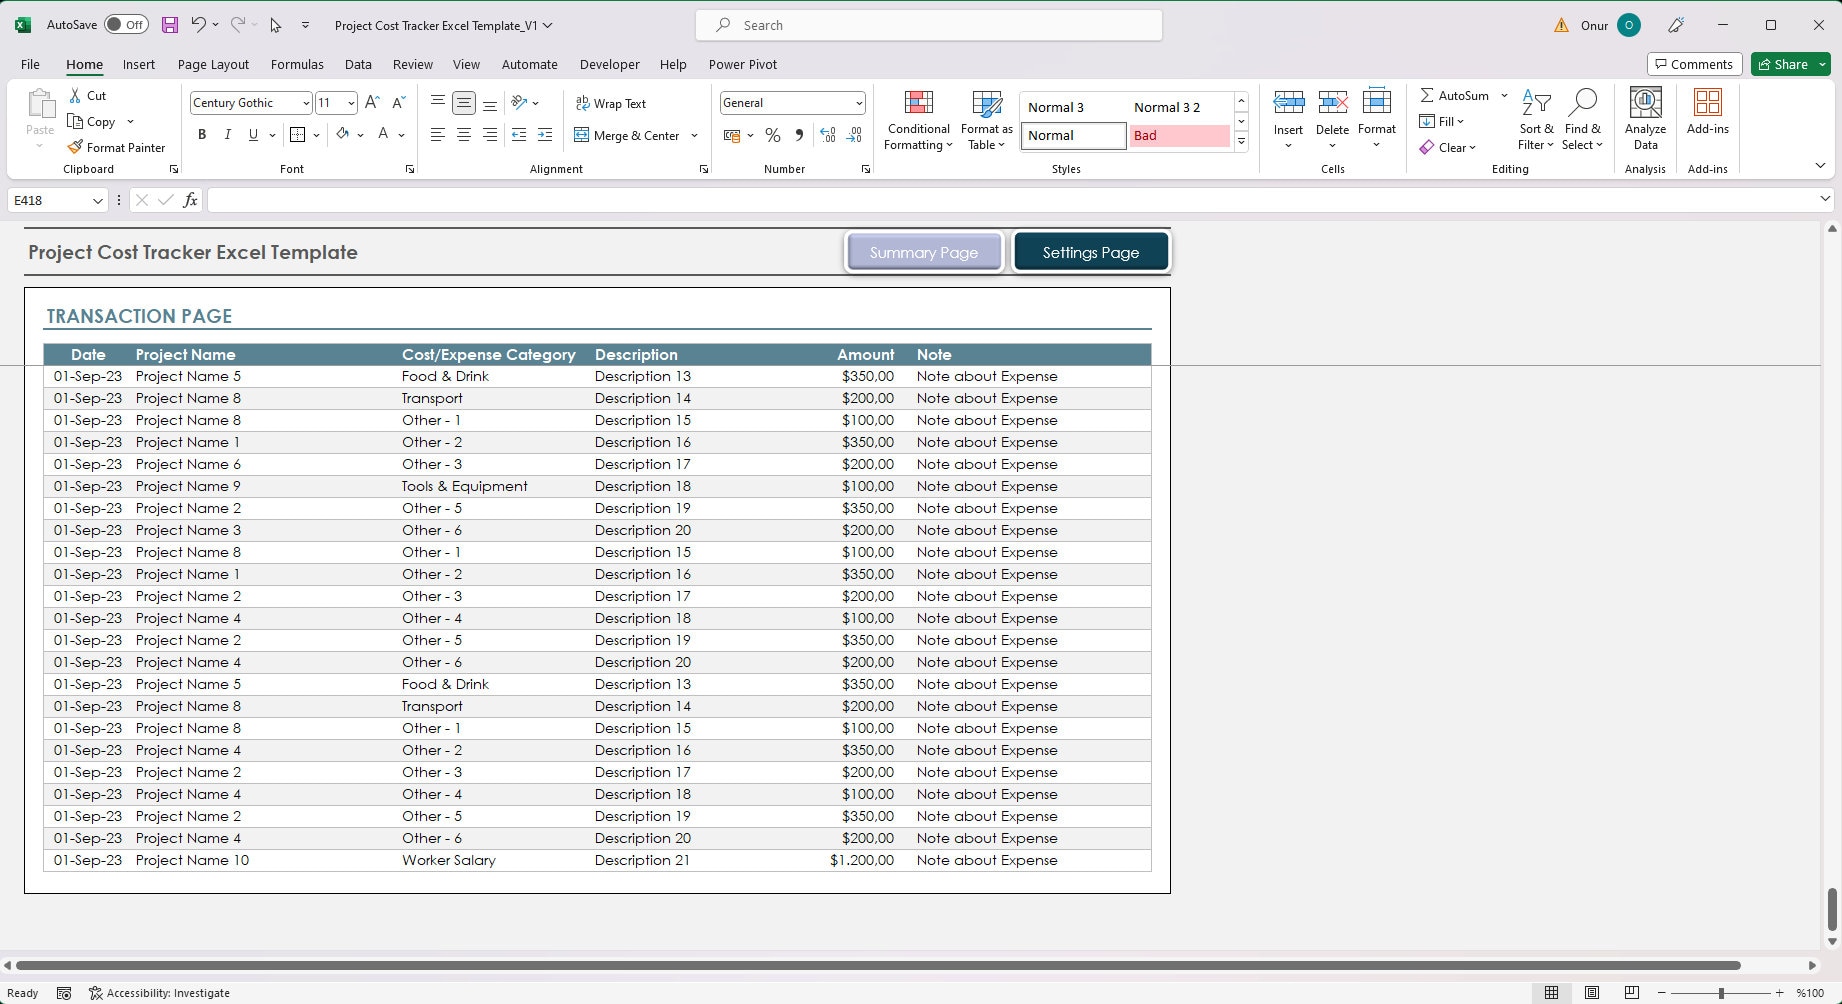Select the Format Painter tool
The width and height of the screenshot is (1842, 1004).
coord(117,147)
